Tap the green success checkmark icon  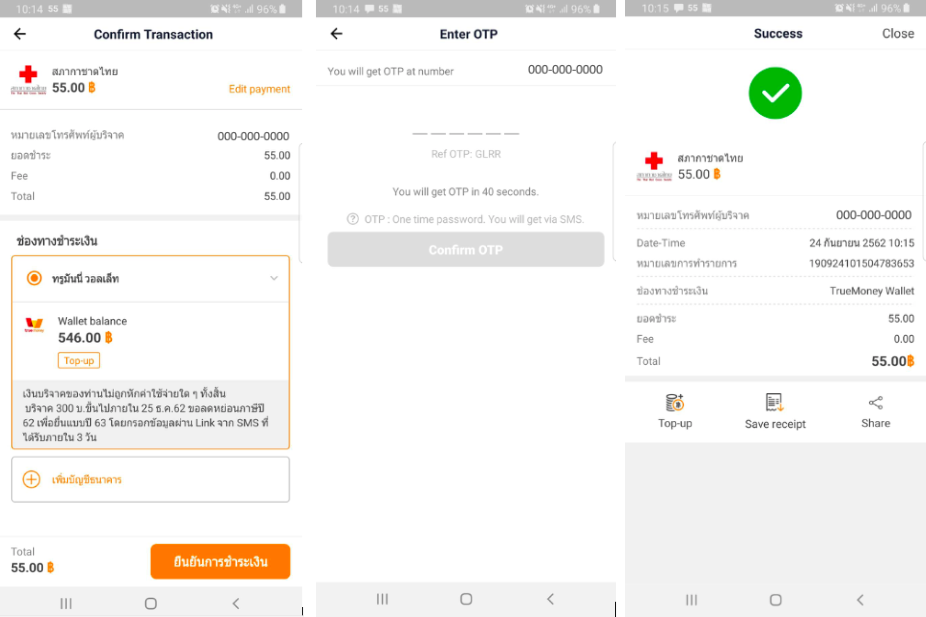coord(775,93)
